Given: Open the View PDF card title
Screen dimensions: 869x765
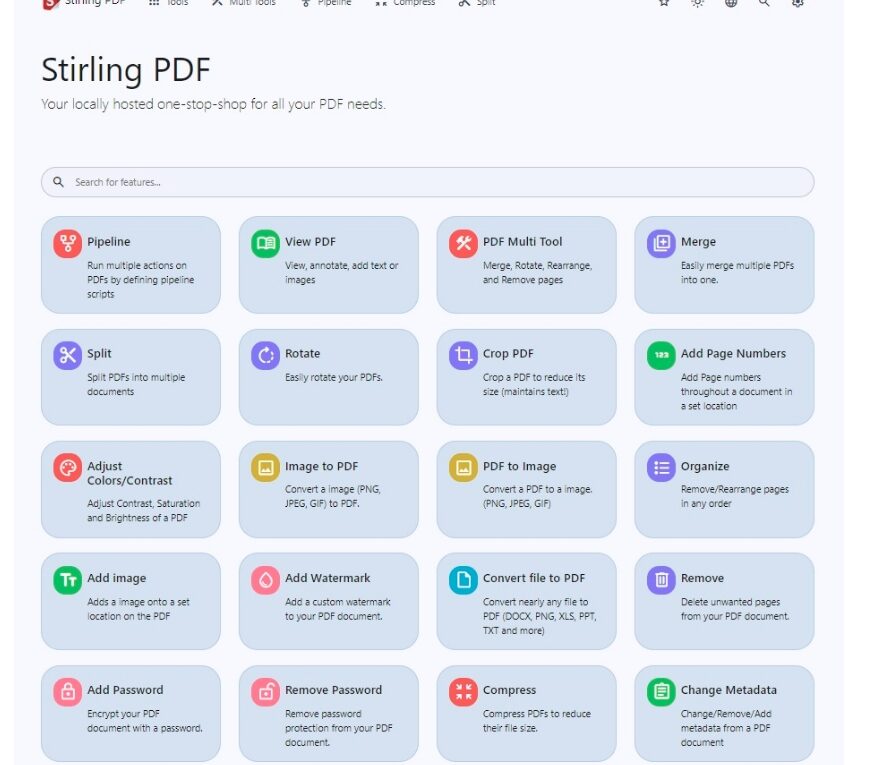Looking at the screenshot, I should [310, 242].
